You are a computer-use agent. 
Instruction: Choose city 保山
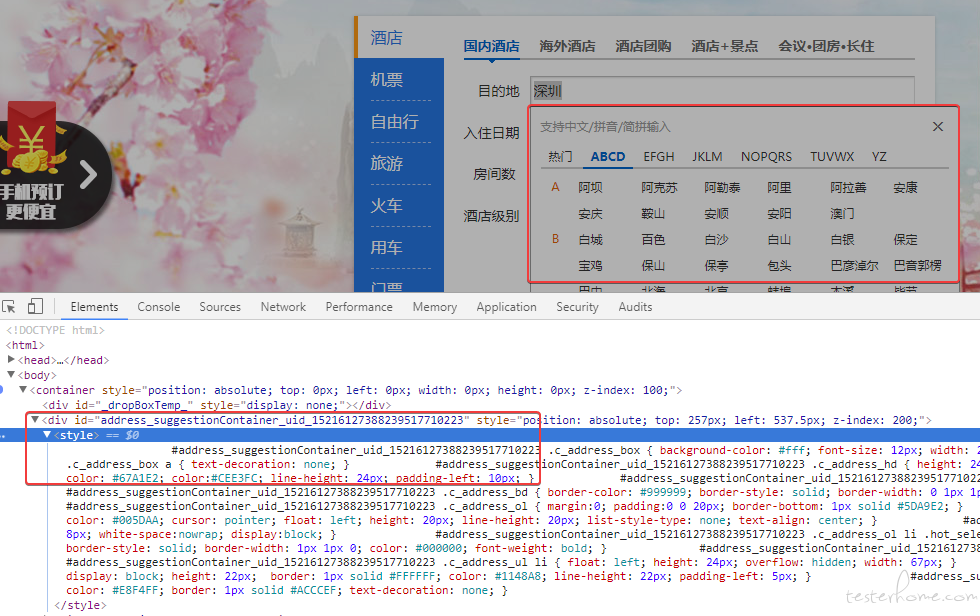click(653, 266)
